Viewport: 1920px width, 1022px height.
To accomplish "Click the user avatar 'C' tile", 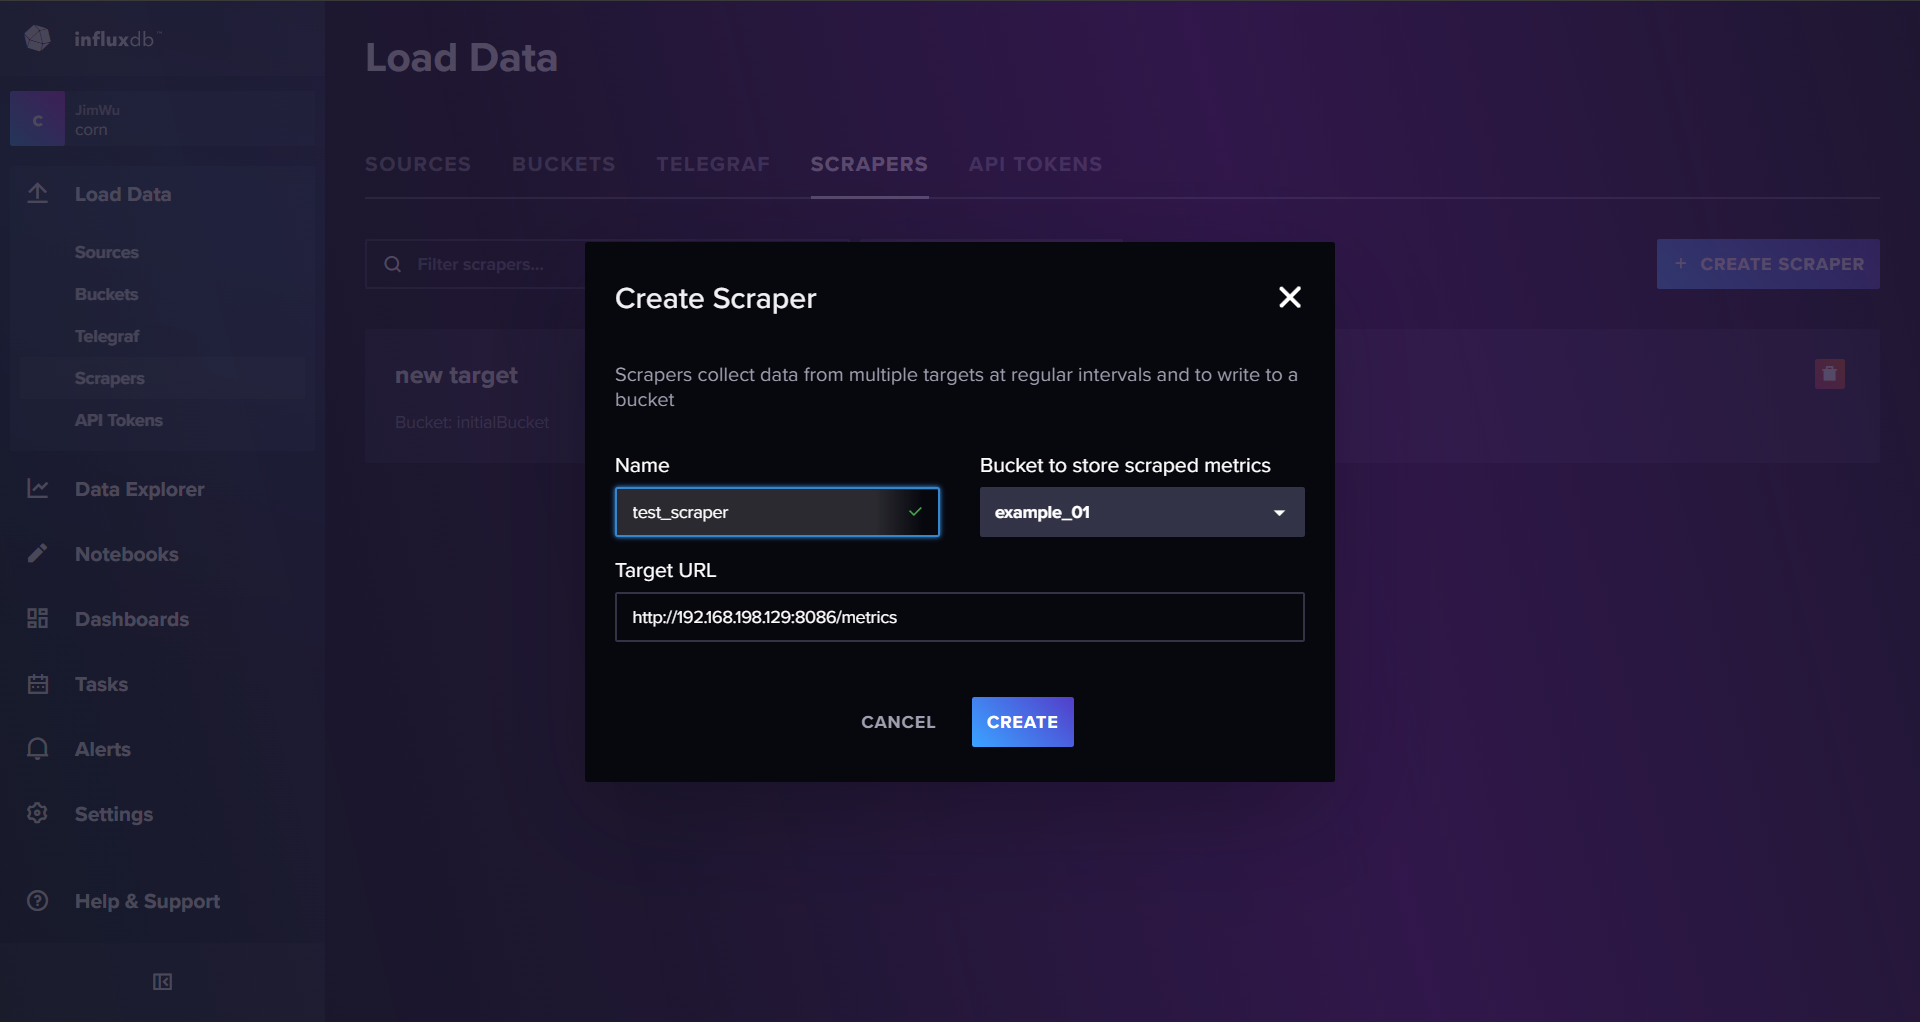I will pyautogui.click(x=37, y=119).
